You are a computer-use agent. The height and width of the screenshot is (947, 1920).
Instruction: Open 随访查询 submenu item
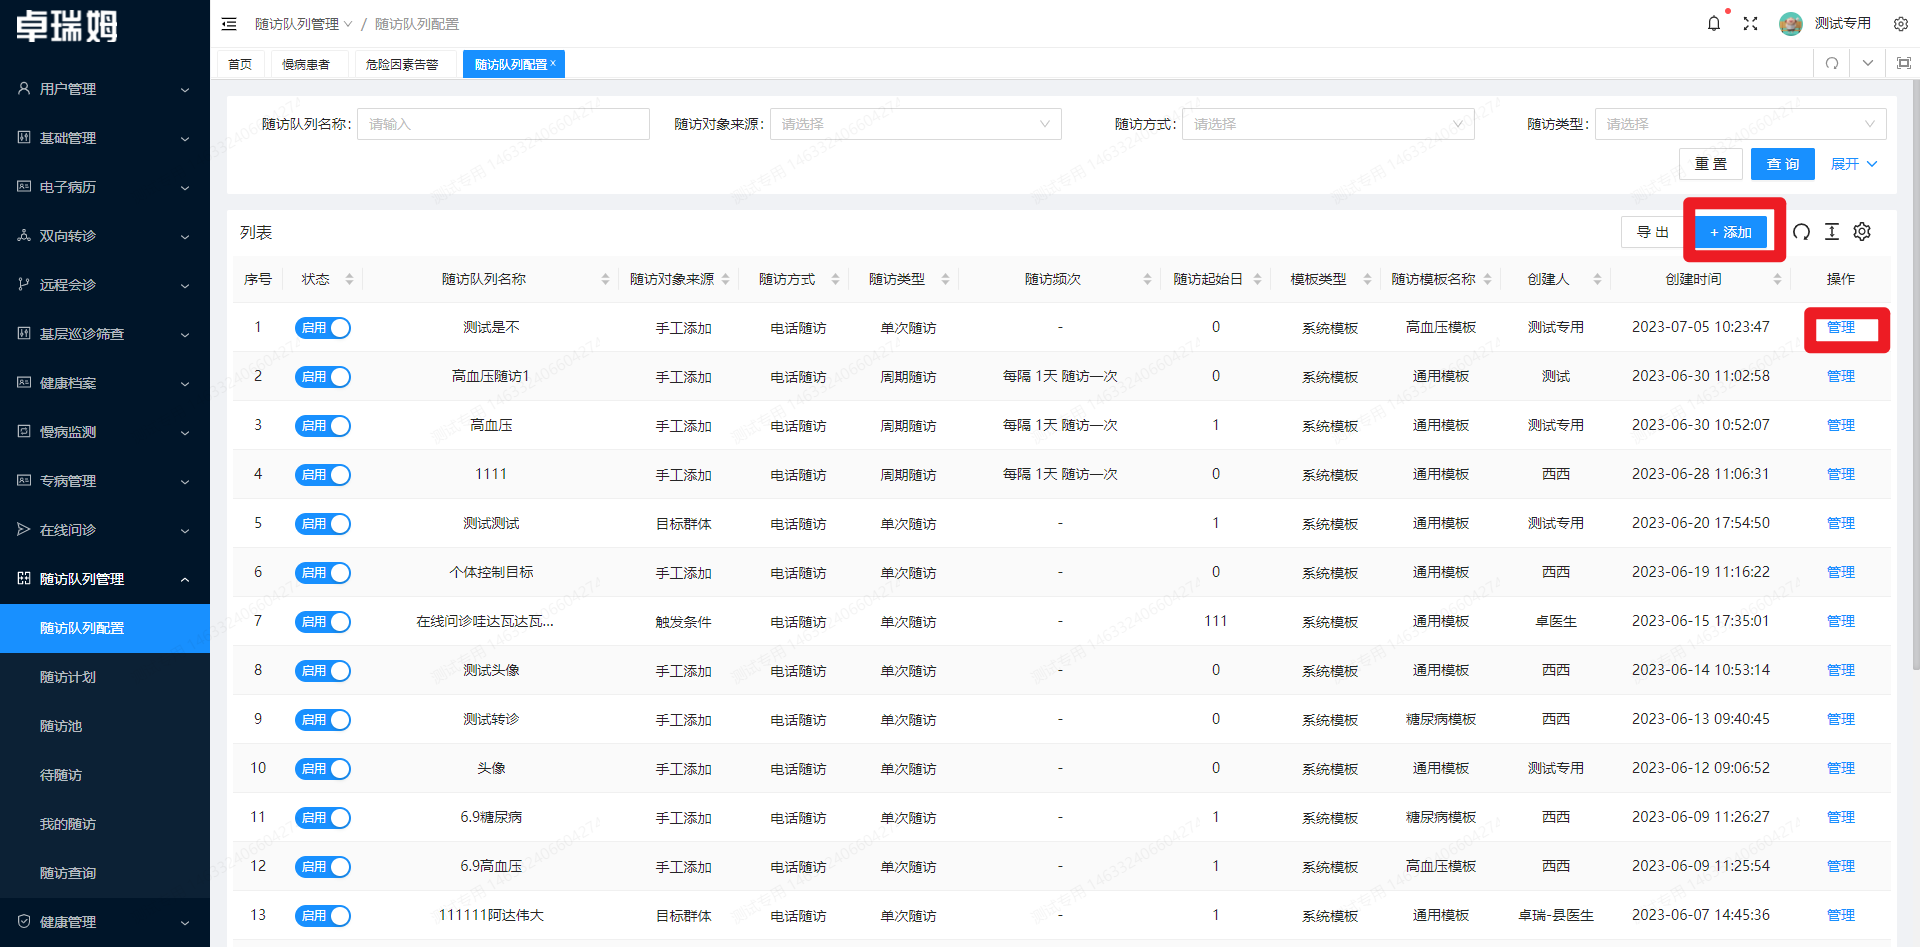pos(104,873)
